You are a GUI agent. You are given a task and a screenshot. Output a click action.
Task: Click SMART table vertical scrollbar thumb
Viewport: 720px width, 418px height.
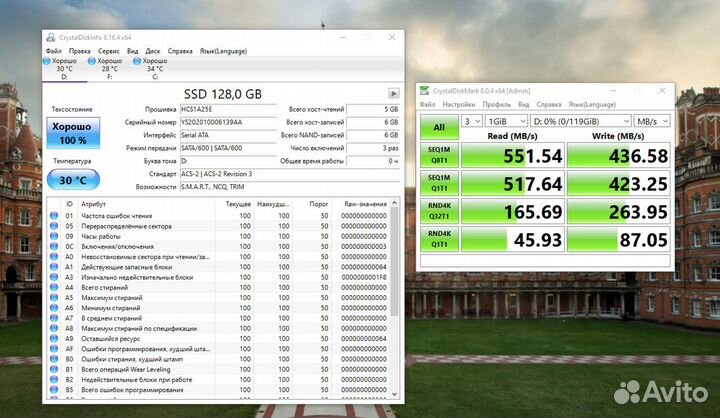pos(394,261)
